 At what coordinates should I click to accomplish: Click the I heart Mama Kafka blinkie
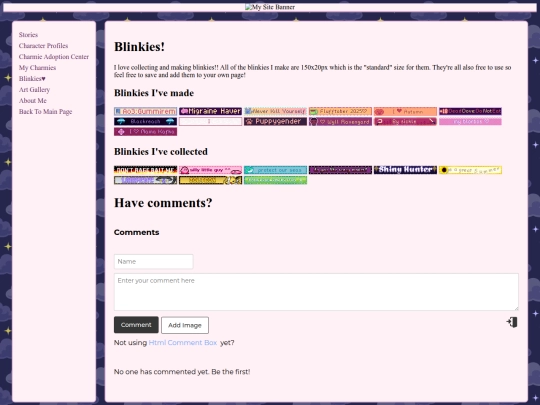[145, 132]
